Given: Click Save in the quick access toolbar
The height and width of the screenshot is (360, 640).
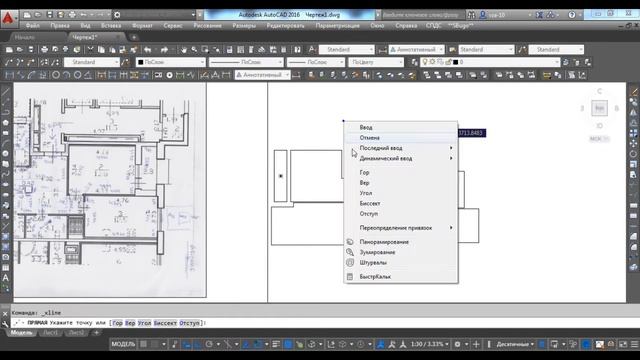Looking at the screenshot, I should pos(49,15).
